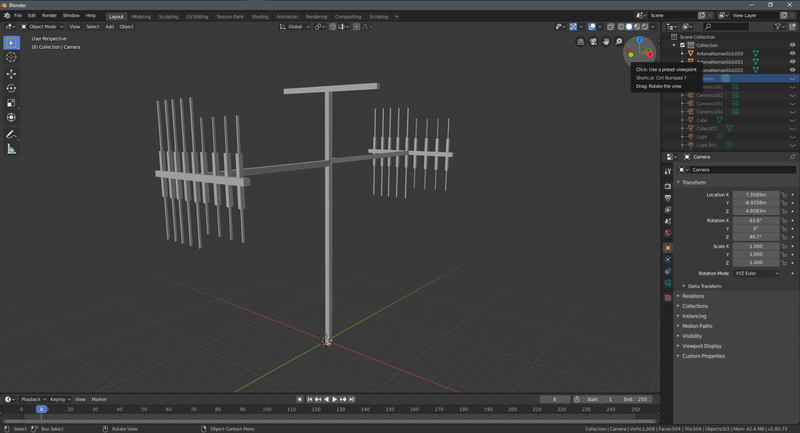Select the Scale tool

[11, 103]
